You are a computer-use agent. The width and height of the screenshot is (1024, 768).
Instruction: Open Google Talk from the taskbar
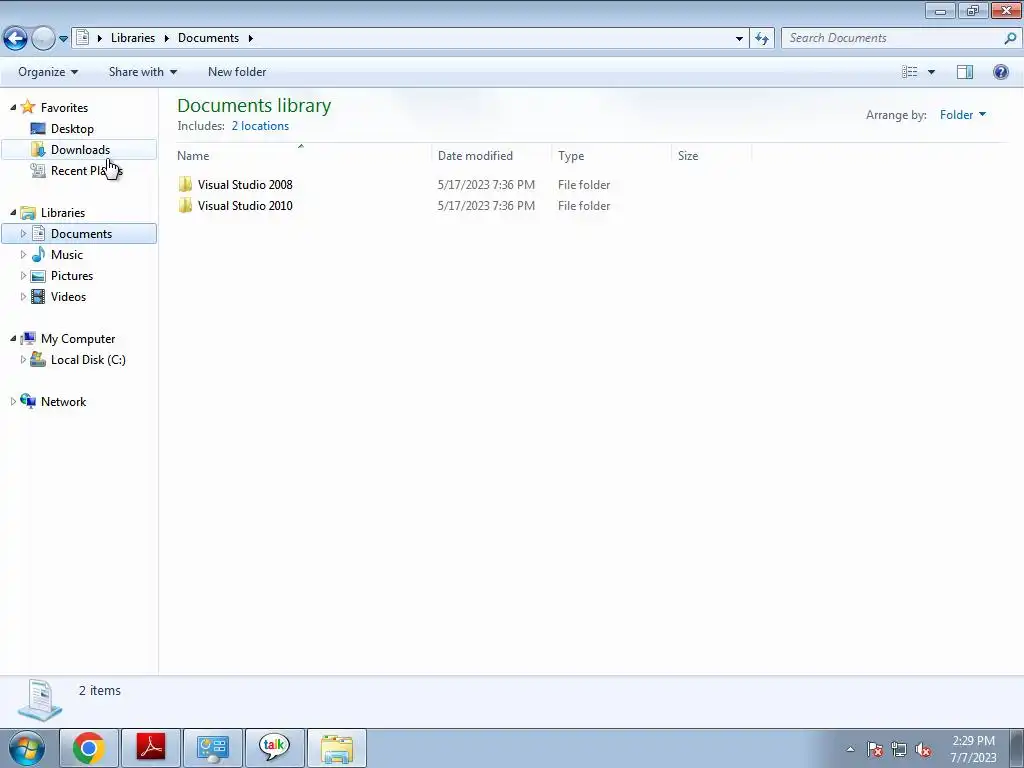274,748
